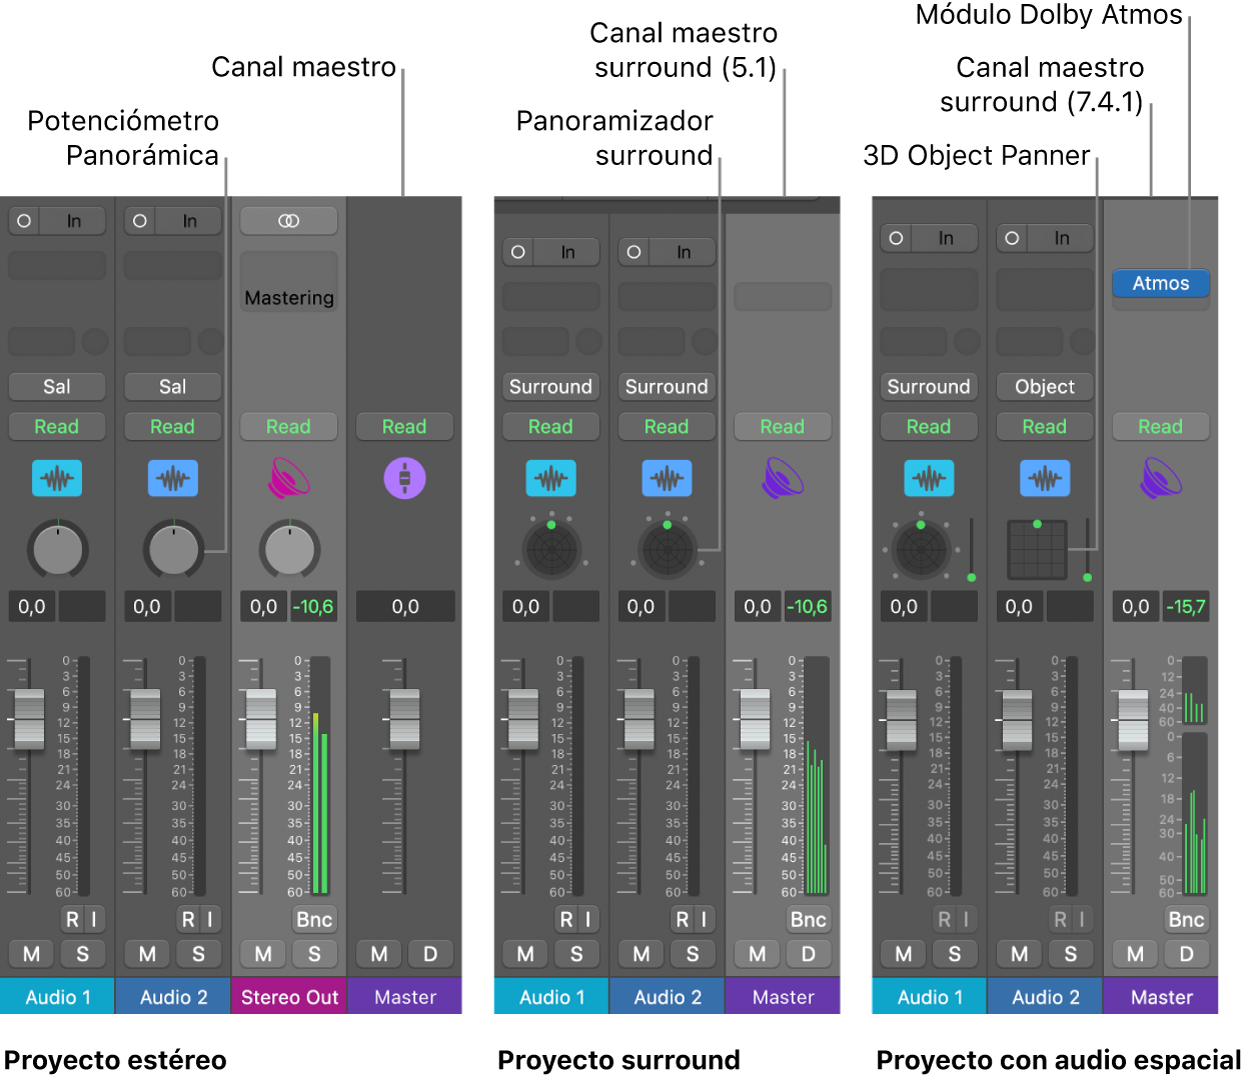1258x1085 pixels.
Task: Open the Sal send slot on Audio 1
Action: (x=57, y=387)
